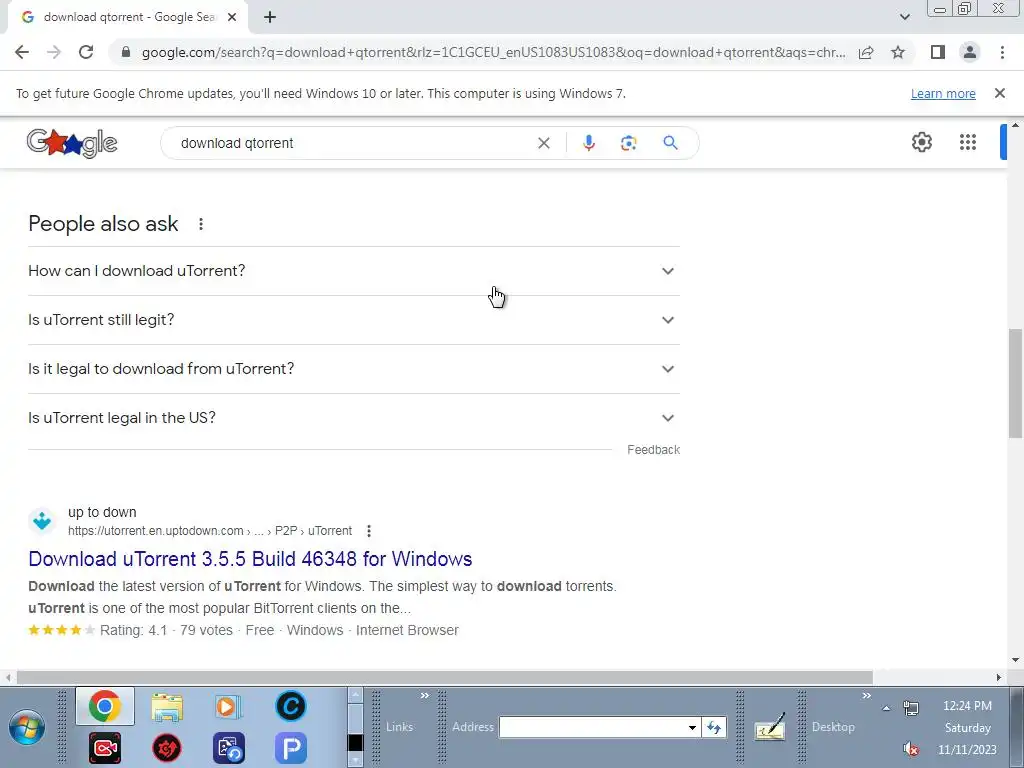
Task: Open Google quick settings gear
Action: click(x=921, y=142)
